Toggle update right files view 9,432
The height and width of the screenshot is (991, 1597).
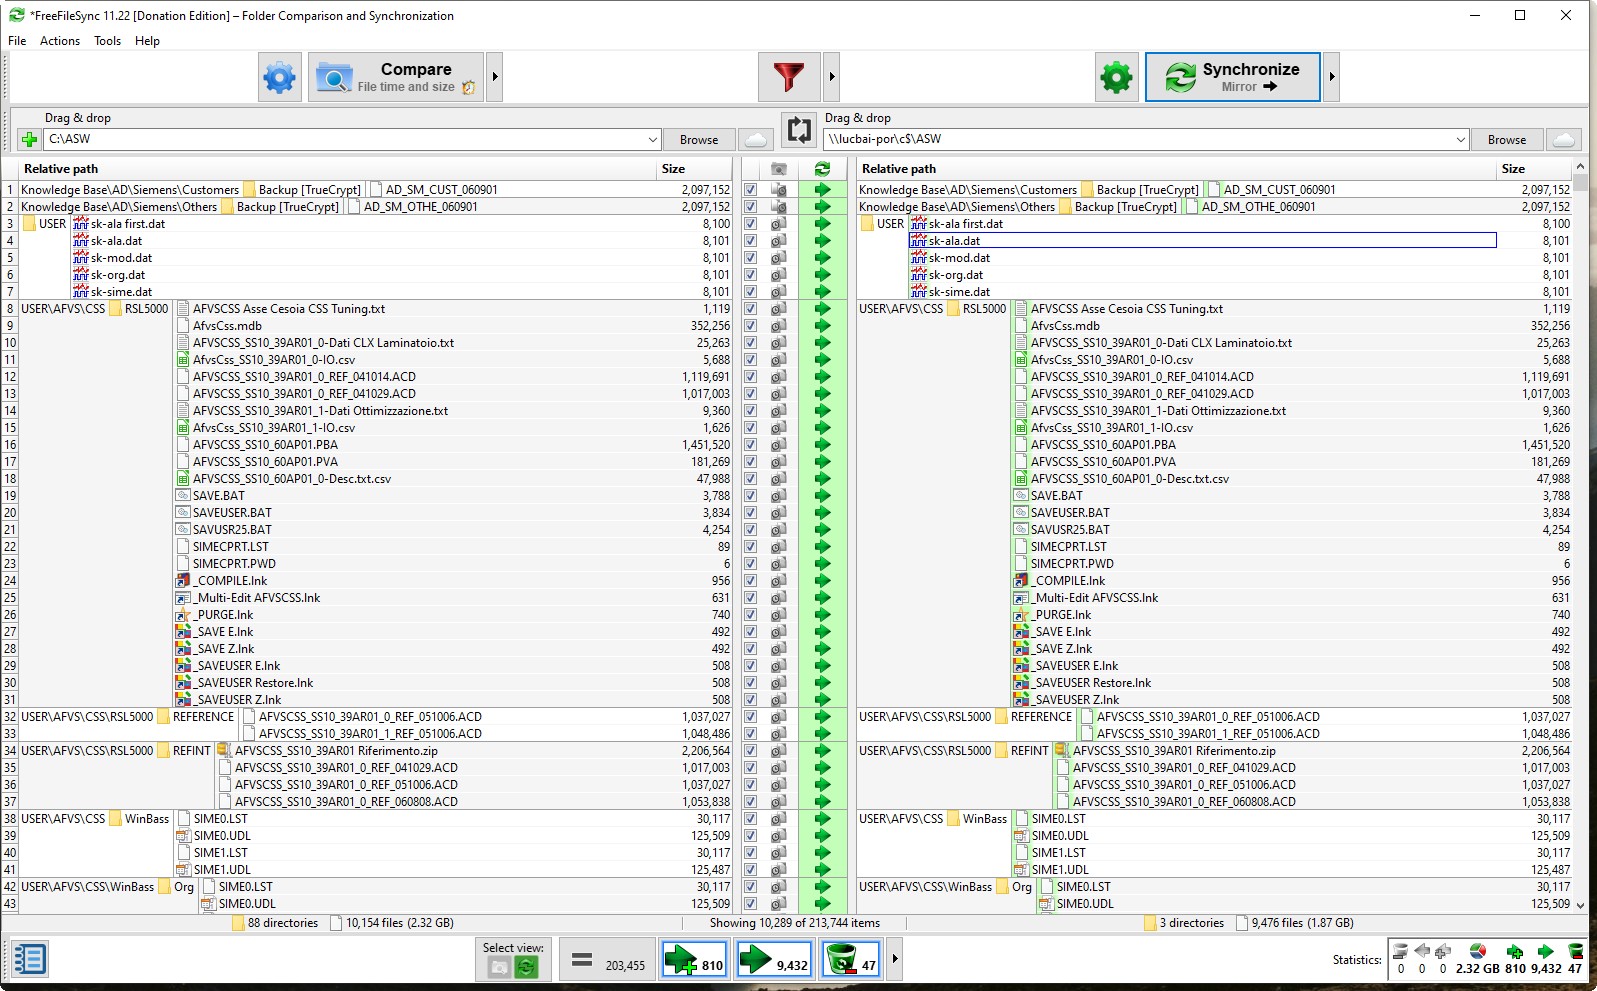pyautogui.click(x=772, y=960)
